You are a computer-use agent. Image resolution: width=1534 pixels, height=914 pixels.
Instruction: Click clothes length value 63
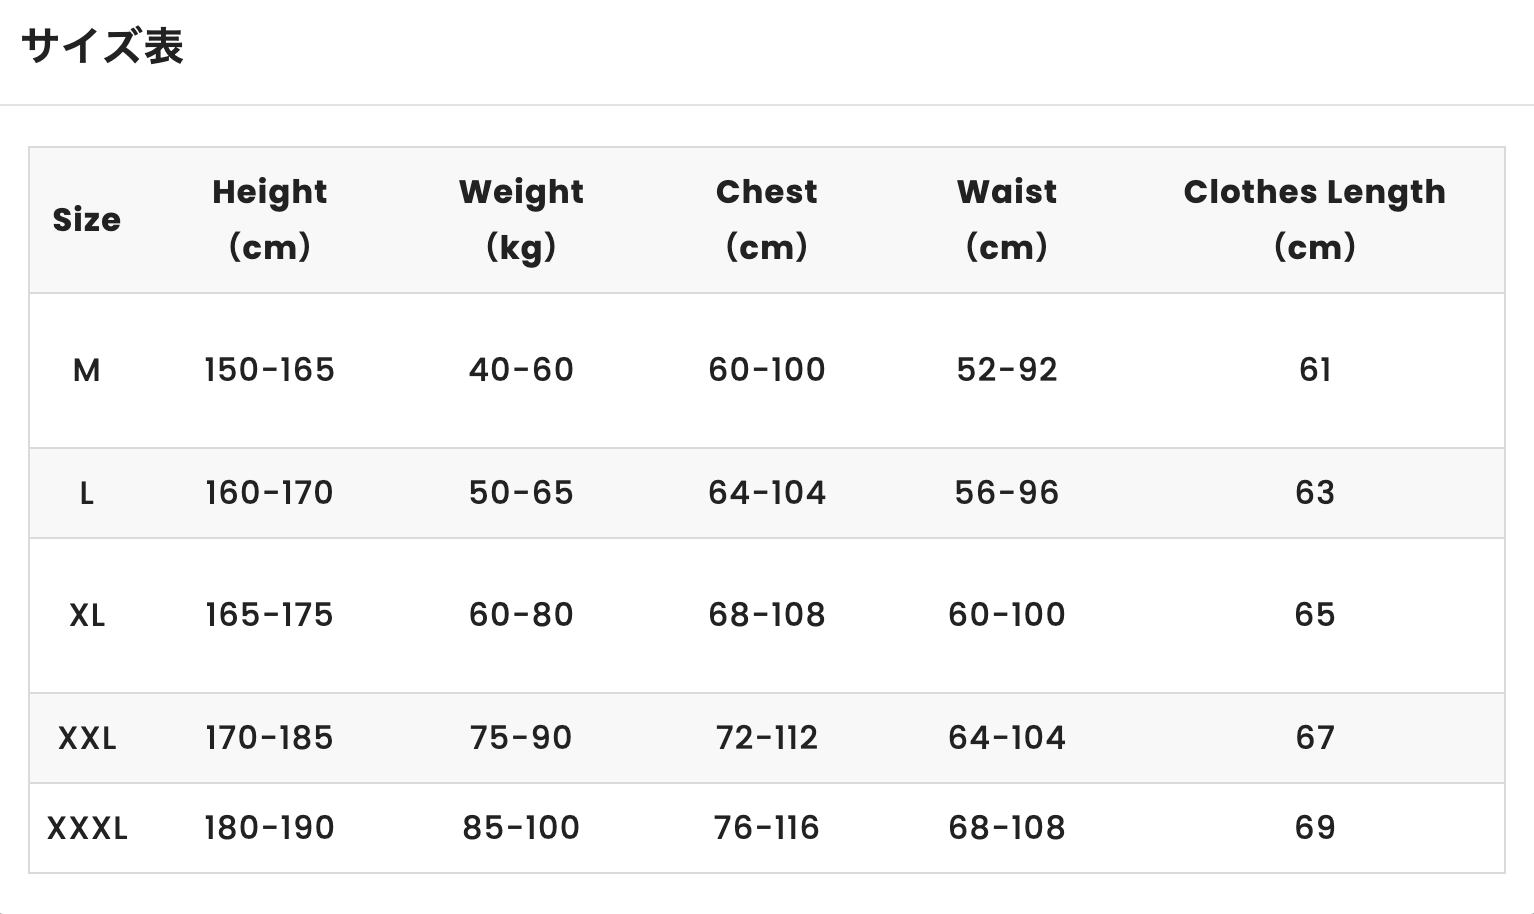pos(1314,492)
